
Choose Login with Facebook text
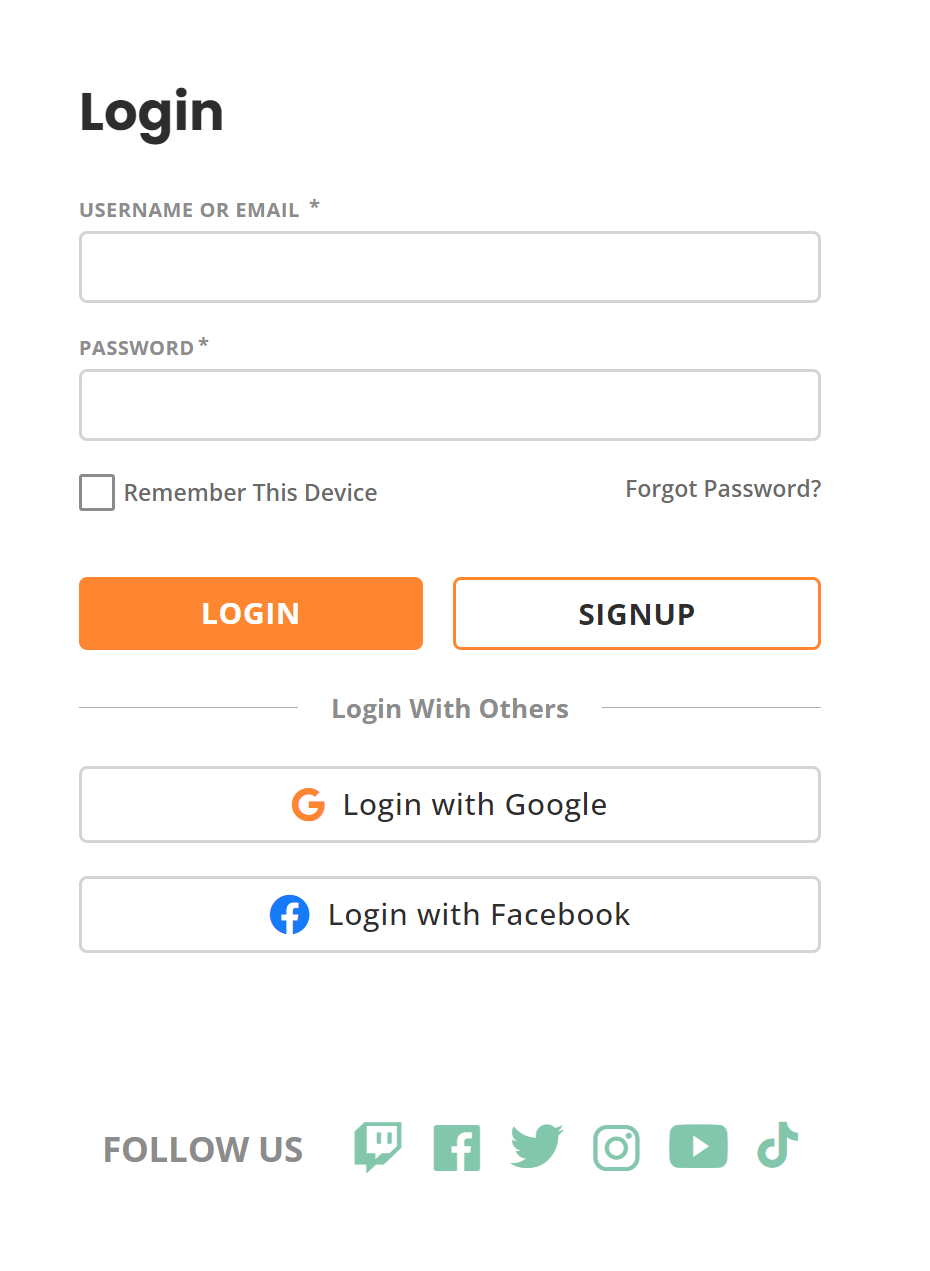[x=479, y=915]
